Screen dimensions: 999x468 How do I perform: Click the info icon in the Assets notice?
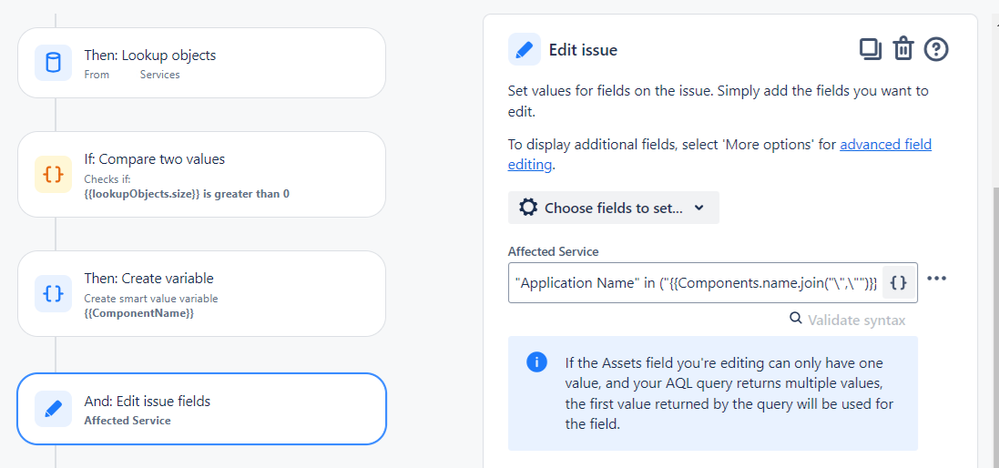click(537, 361)
